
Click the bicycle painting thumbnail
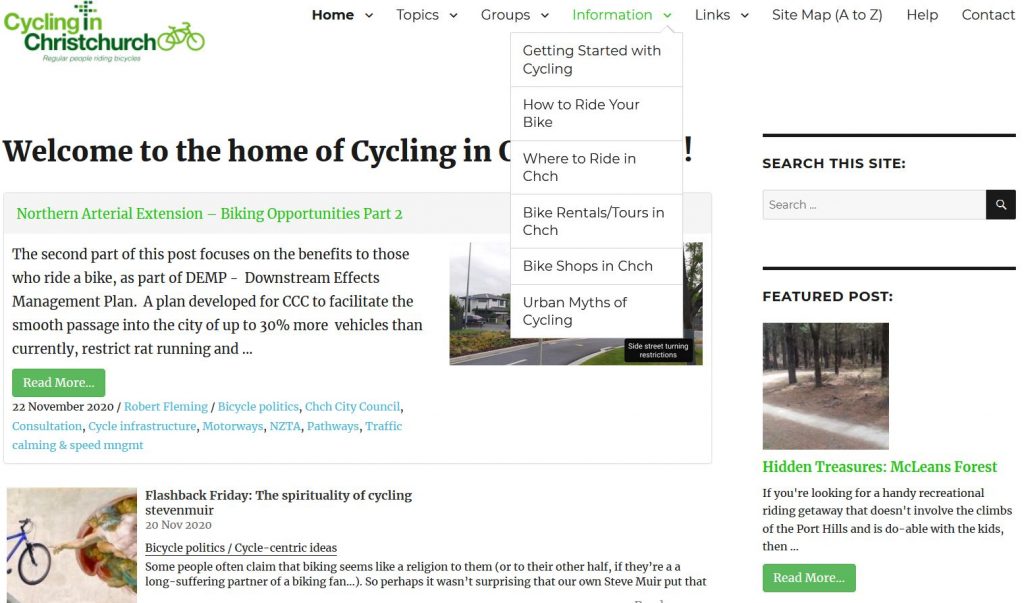pos(72,545)
